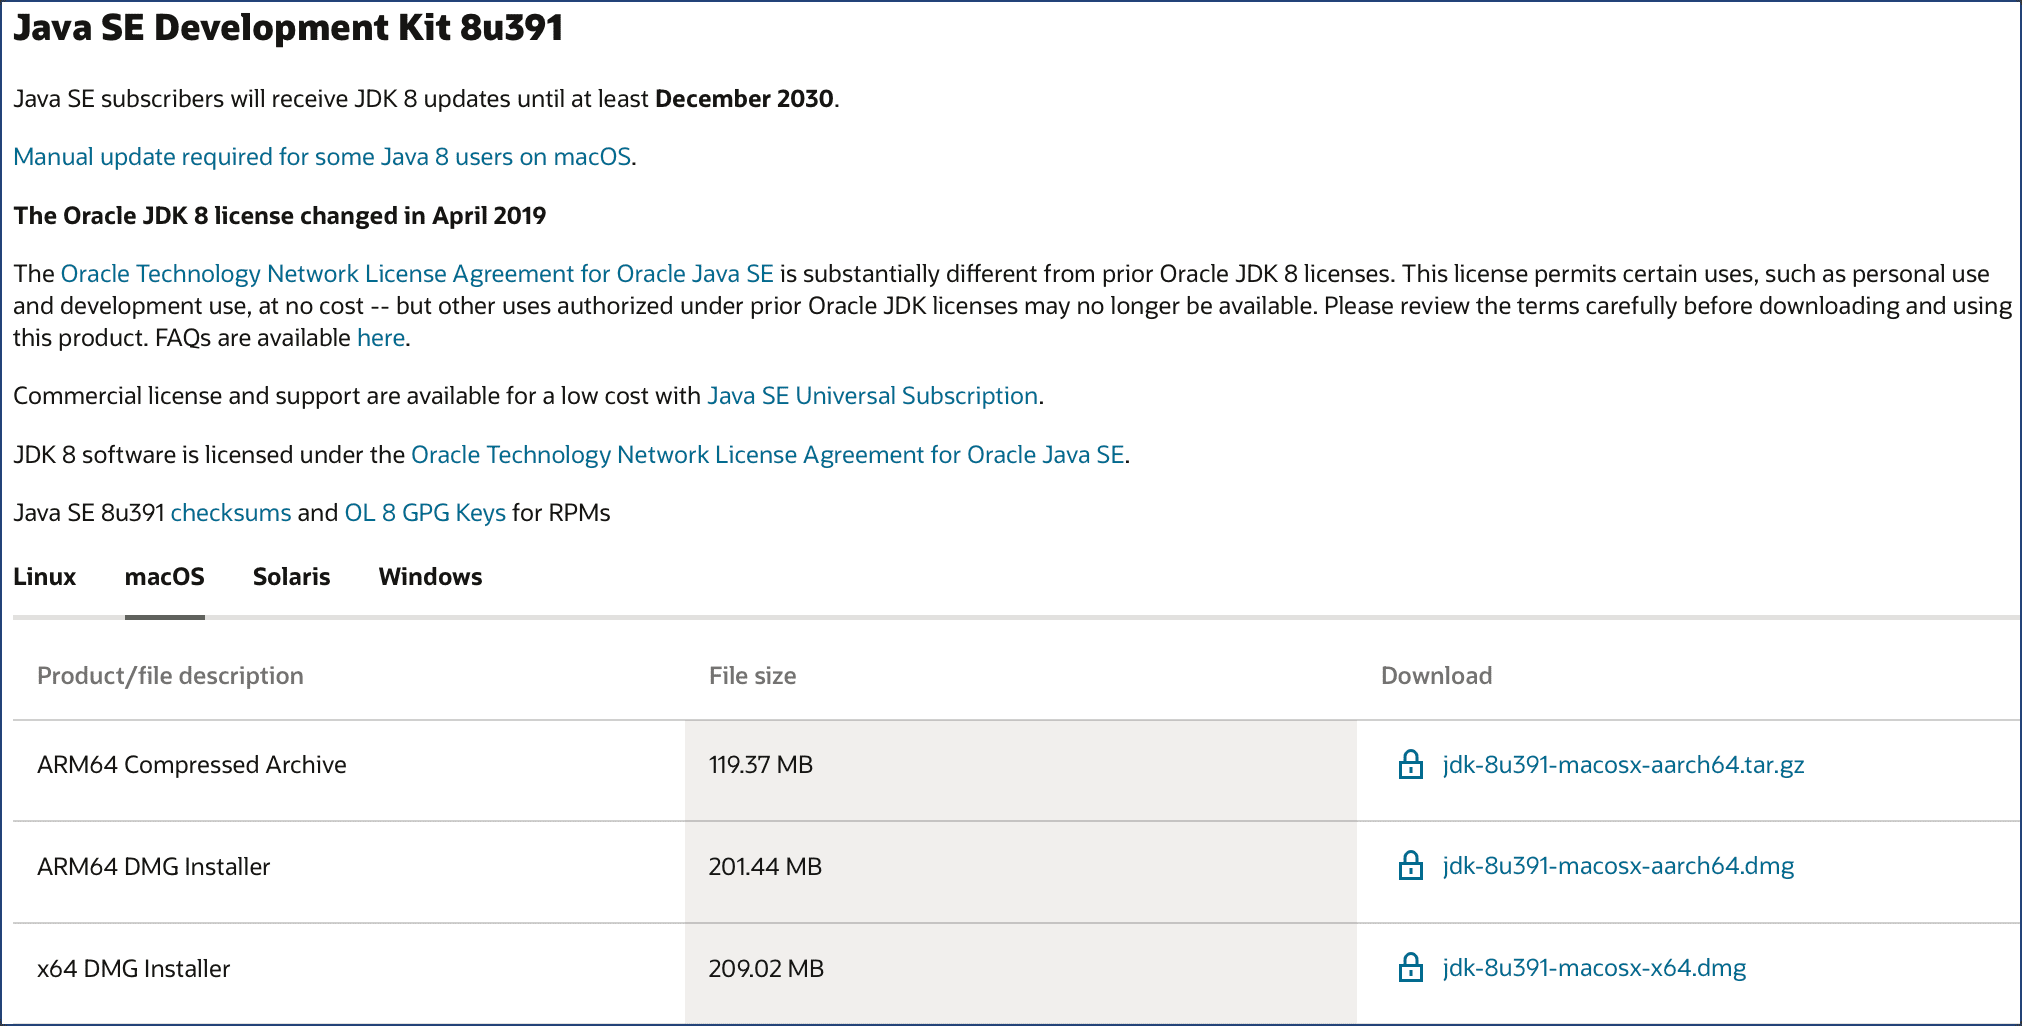Open the Java SE 8u391 checksums link

pos(231,513)
